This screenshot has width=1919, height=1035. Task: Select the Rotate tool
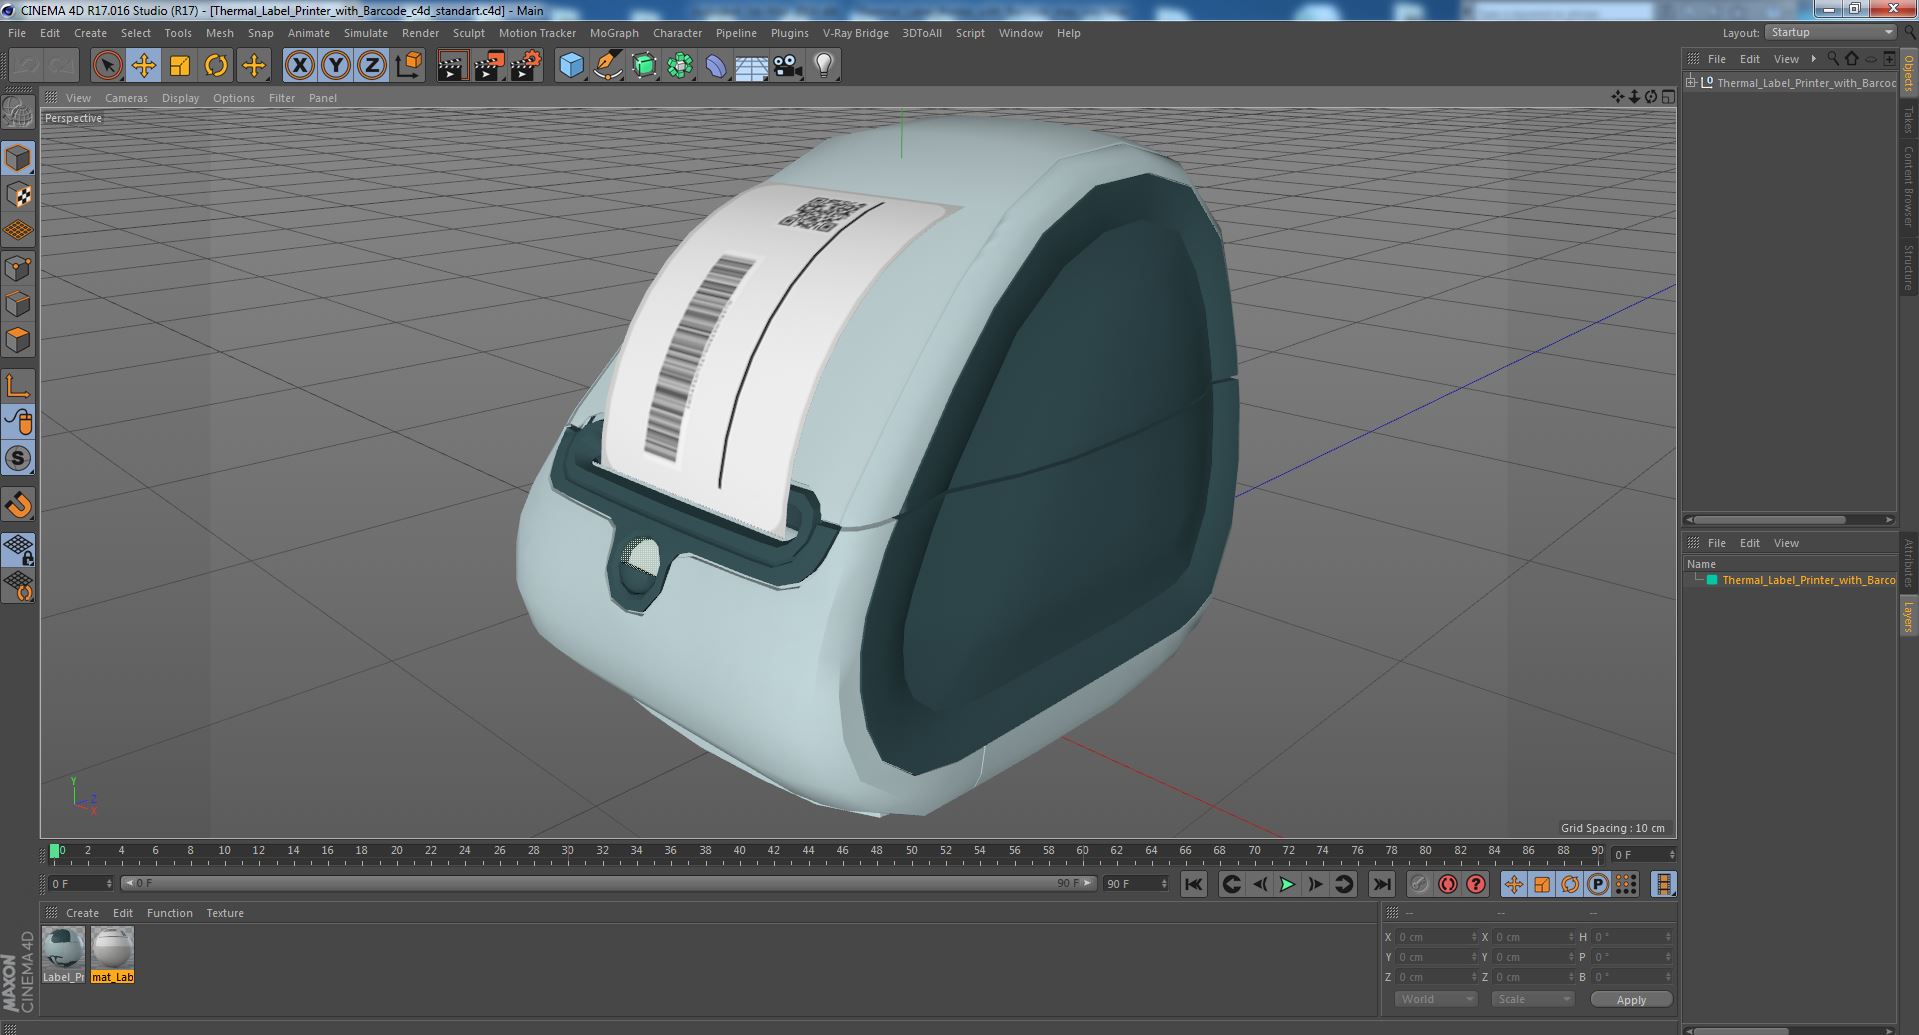216,66
